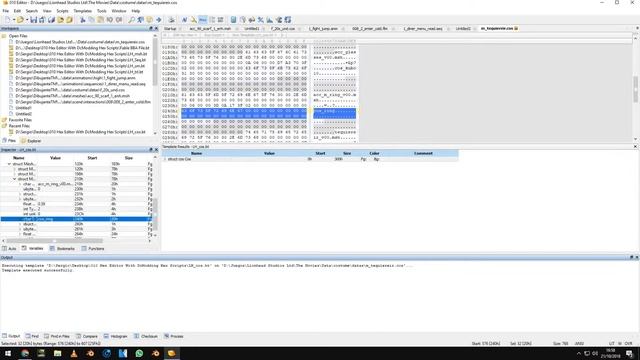Image resolution: width=640 pixels, height=360 pixels.
Task: Open the Help menu
Action: point(136,11)
